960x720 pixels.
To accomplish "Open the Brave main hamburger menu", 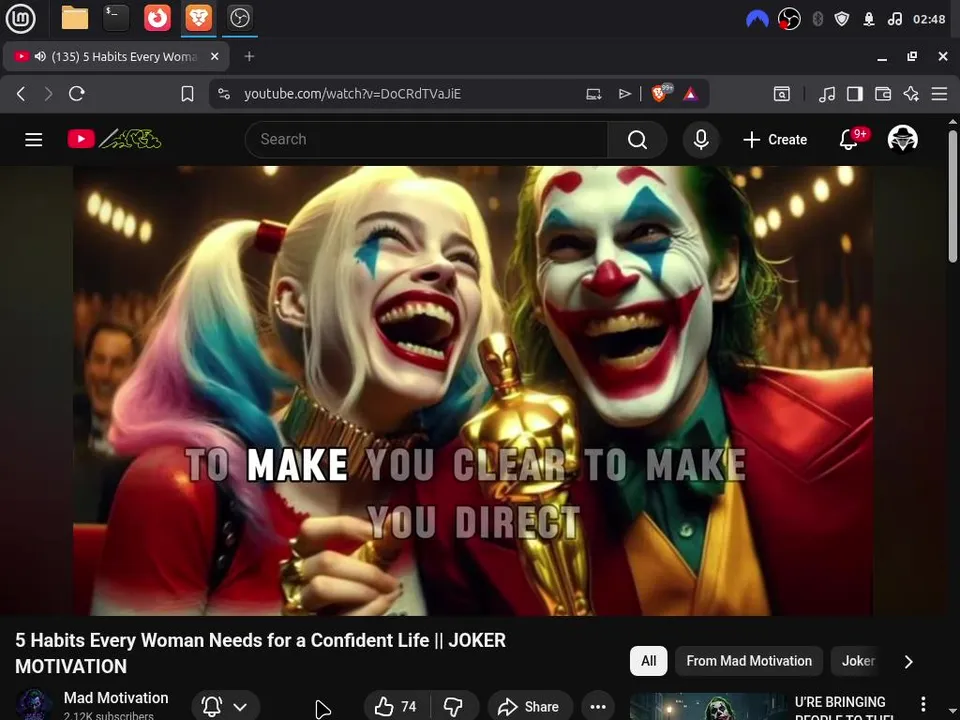I will point(939,94).
